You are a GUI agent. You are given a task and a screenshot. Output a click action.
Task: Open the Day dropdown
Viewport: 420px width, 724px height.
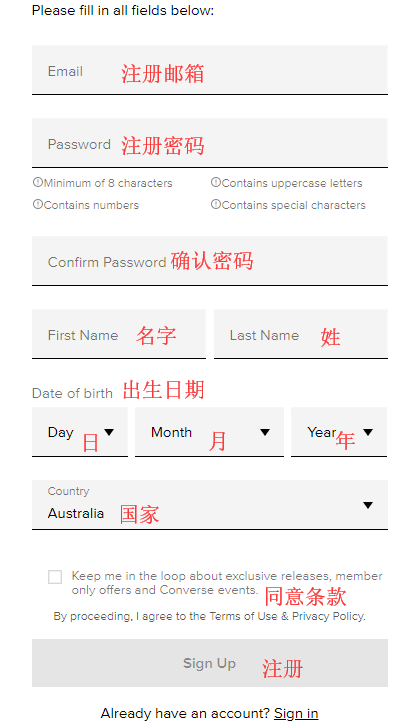coord(80,432)
